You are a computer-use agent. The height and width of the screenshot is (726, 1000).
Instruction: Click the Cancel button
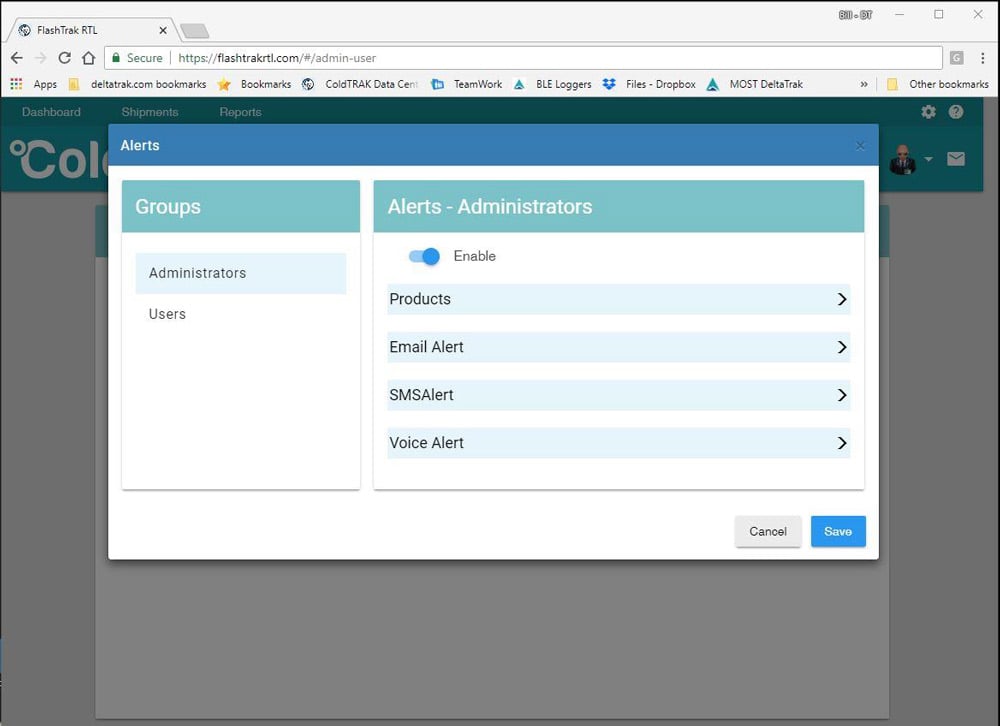pos(768,531)
